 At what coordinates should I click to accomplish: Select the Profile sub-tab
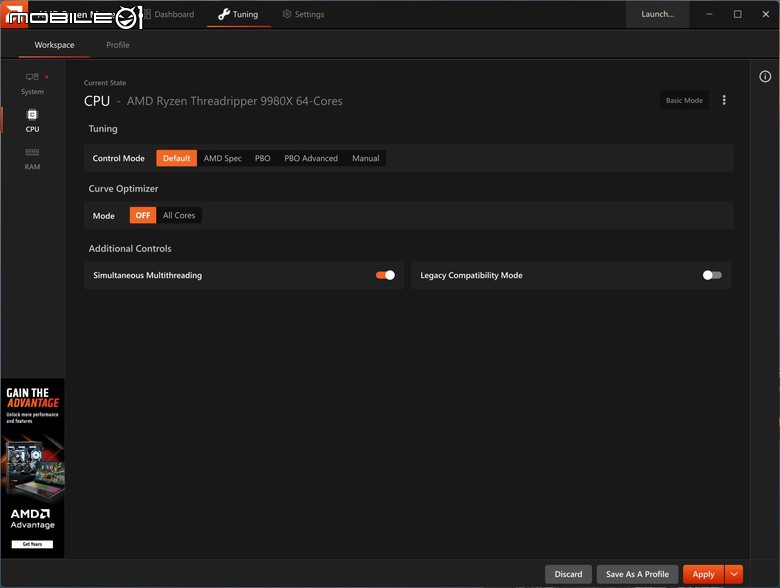(118, 45)
